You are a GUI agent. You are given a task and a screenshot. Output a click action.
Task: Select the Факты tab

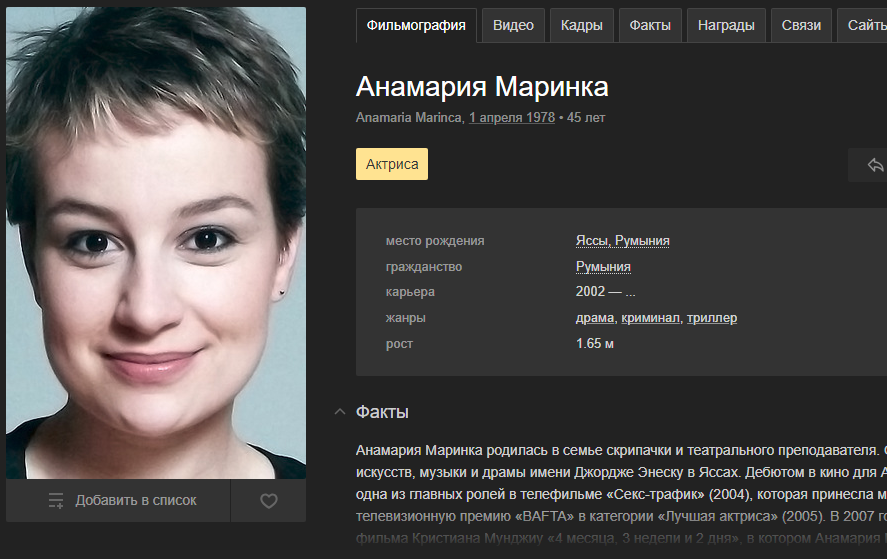[x=650, y=25]
